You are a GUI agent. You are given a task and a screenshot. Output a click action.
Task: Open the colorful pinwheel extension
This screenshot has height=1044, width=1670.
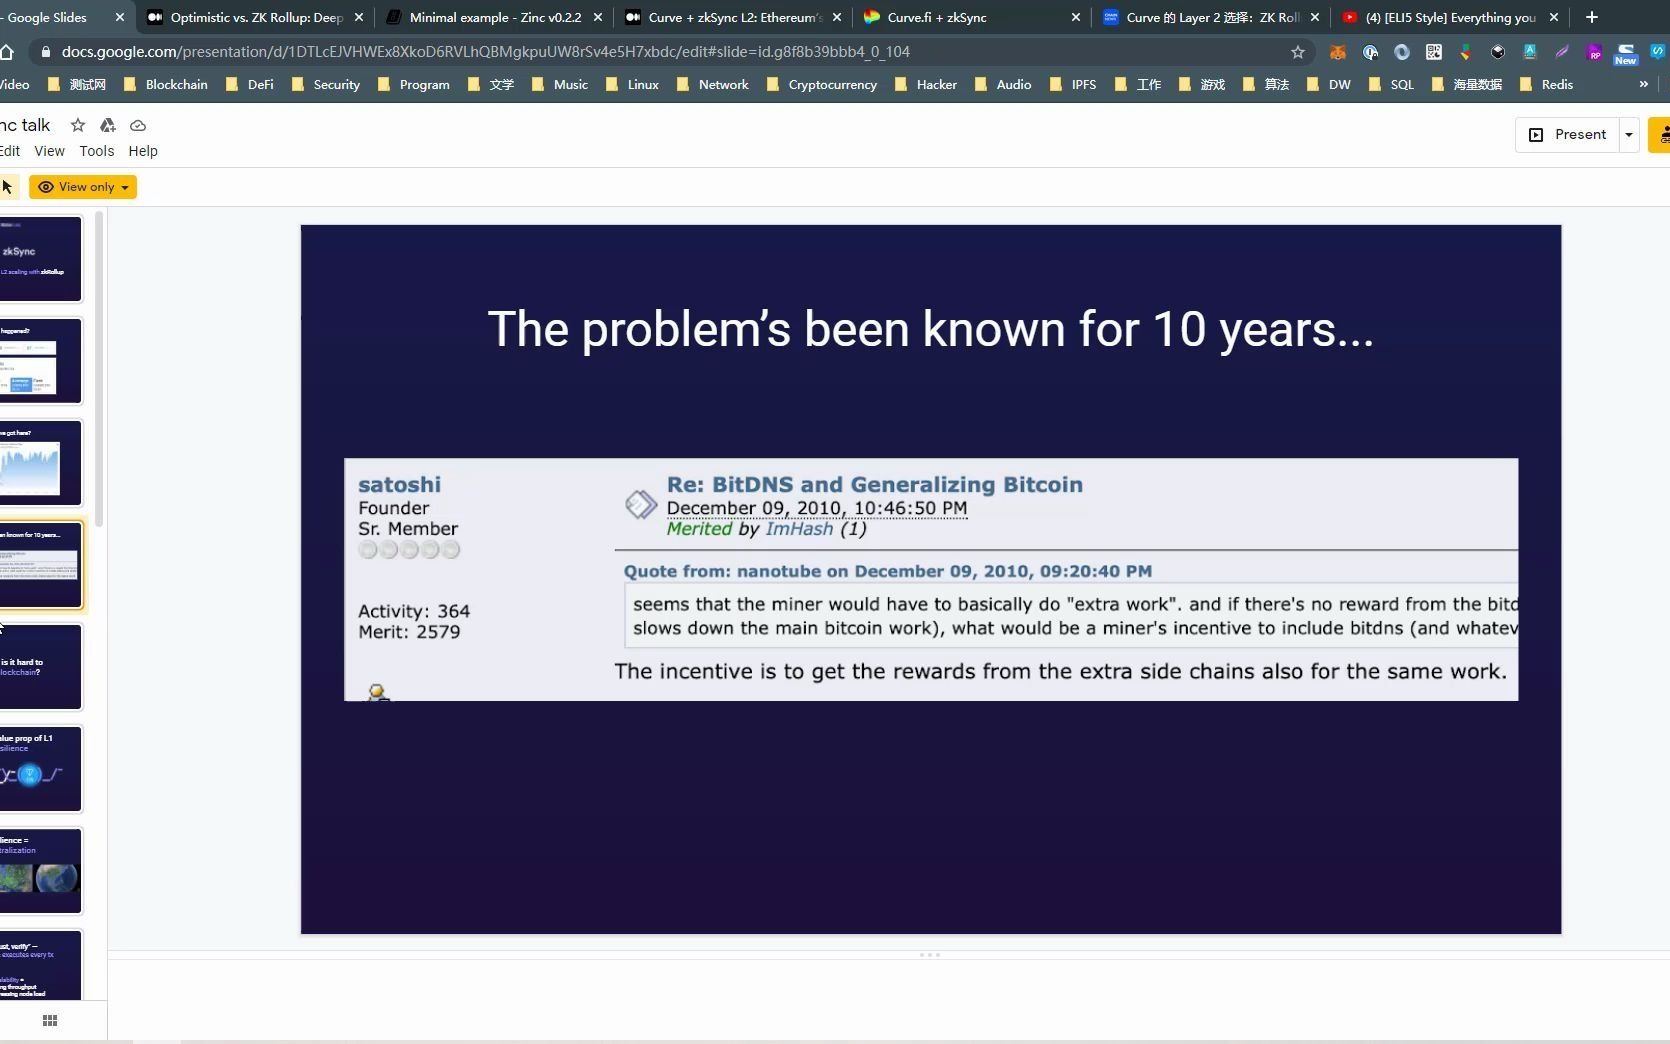coord(1466,52)
